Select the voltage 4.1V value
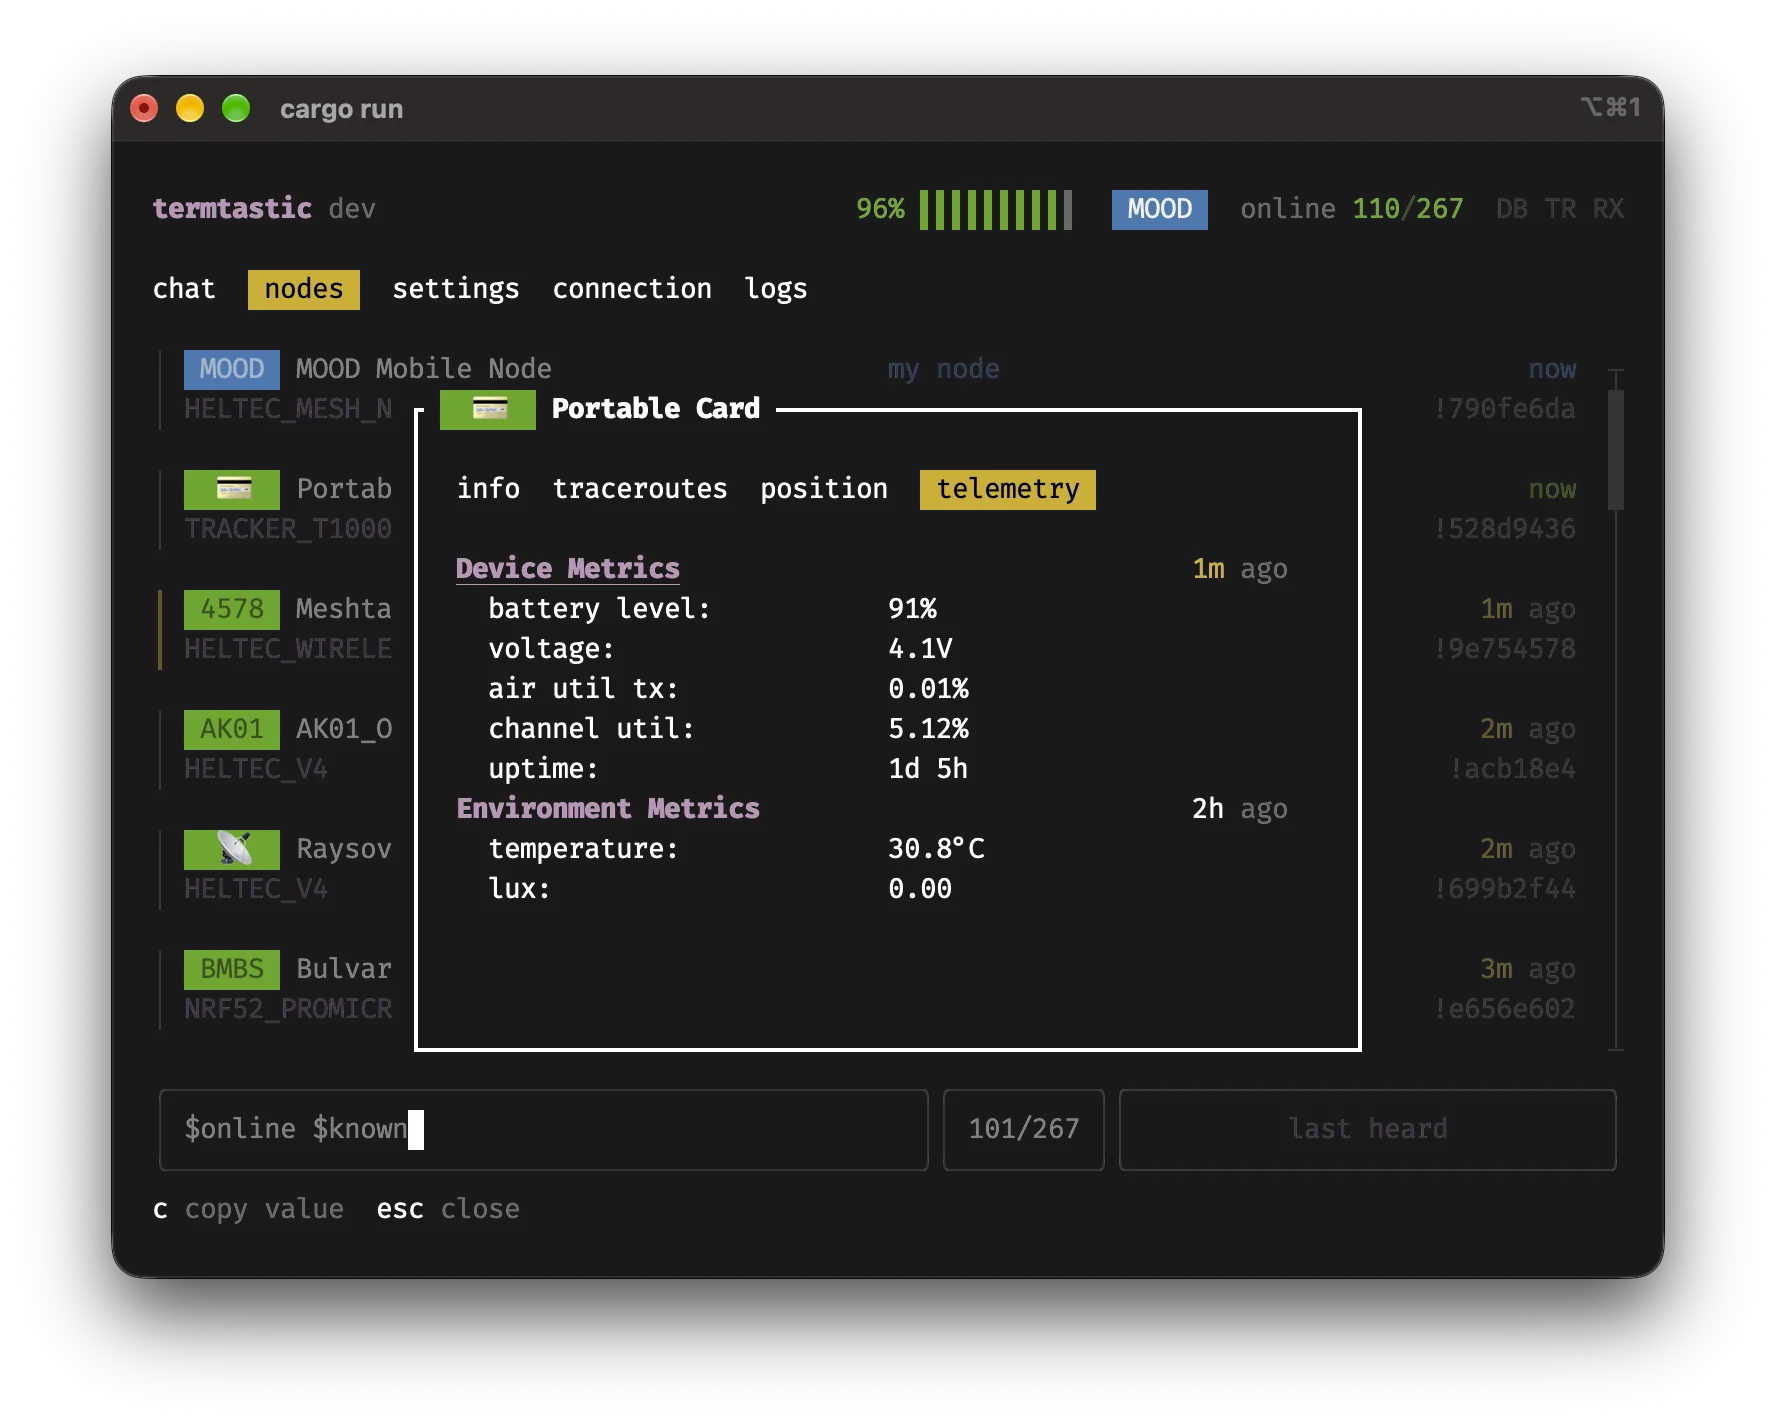Image resolution: width=1776 pixels, height=1426 pixels. 920,649
